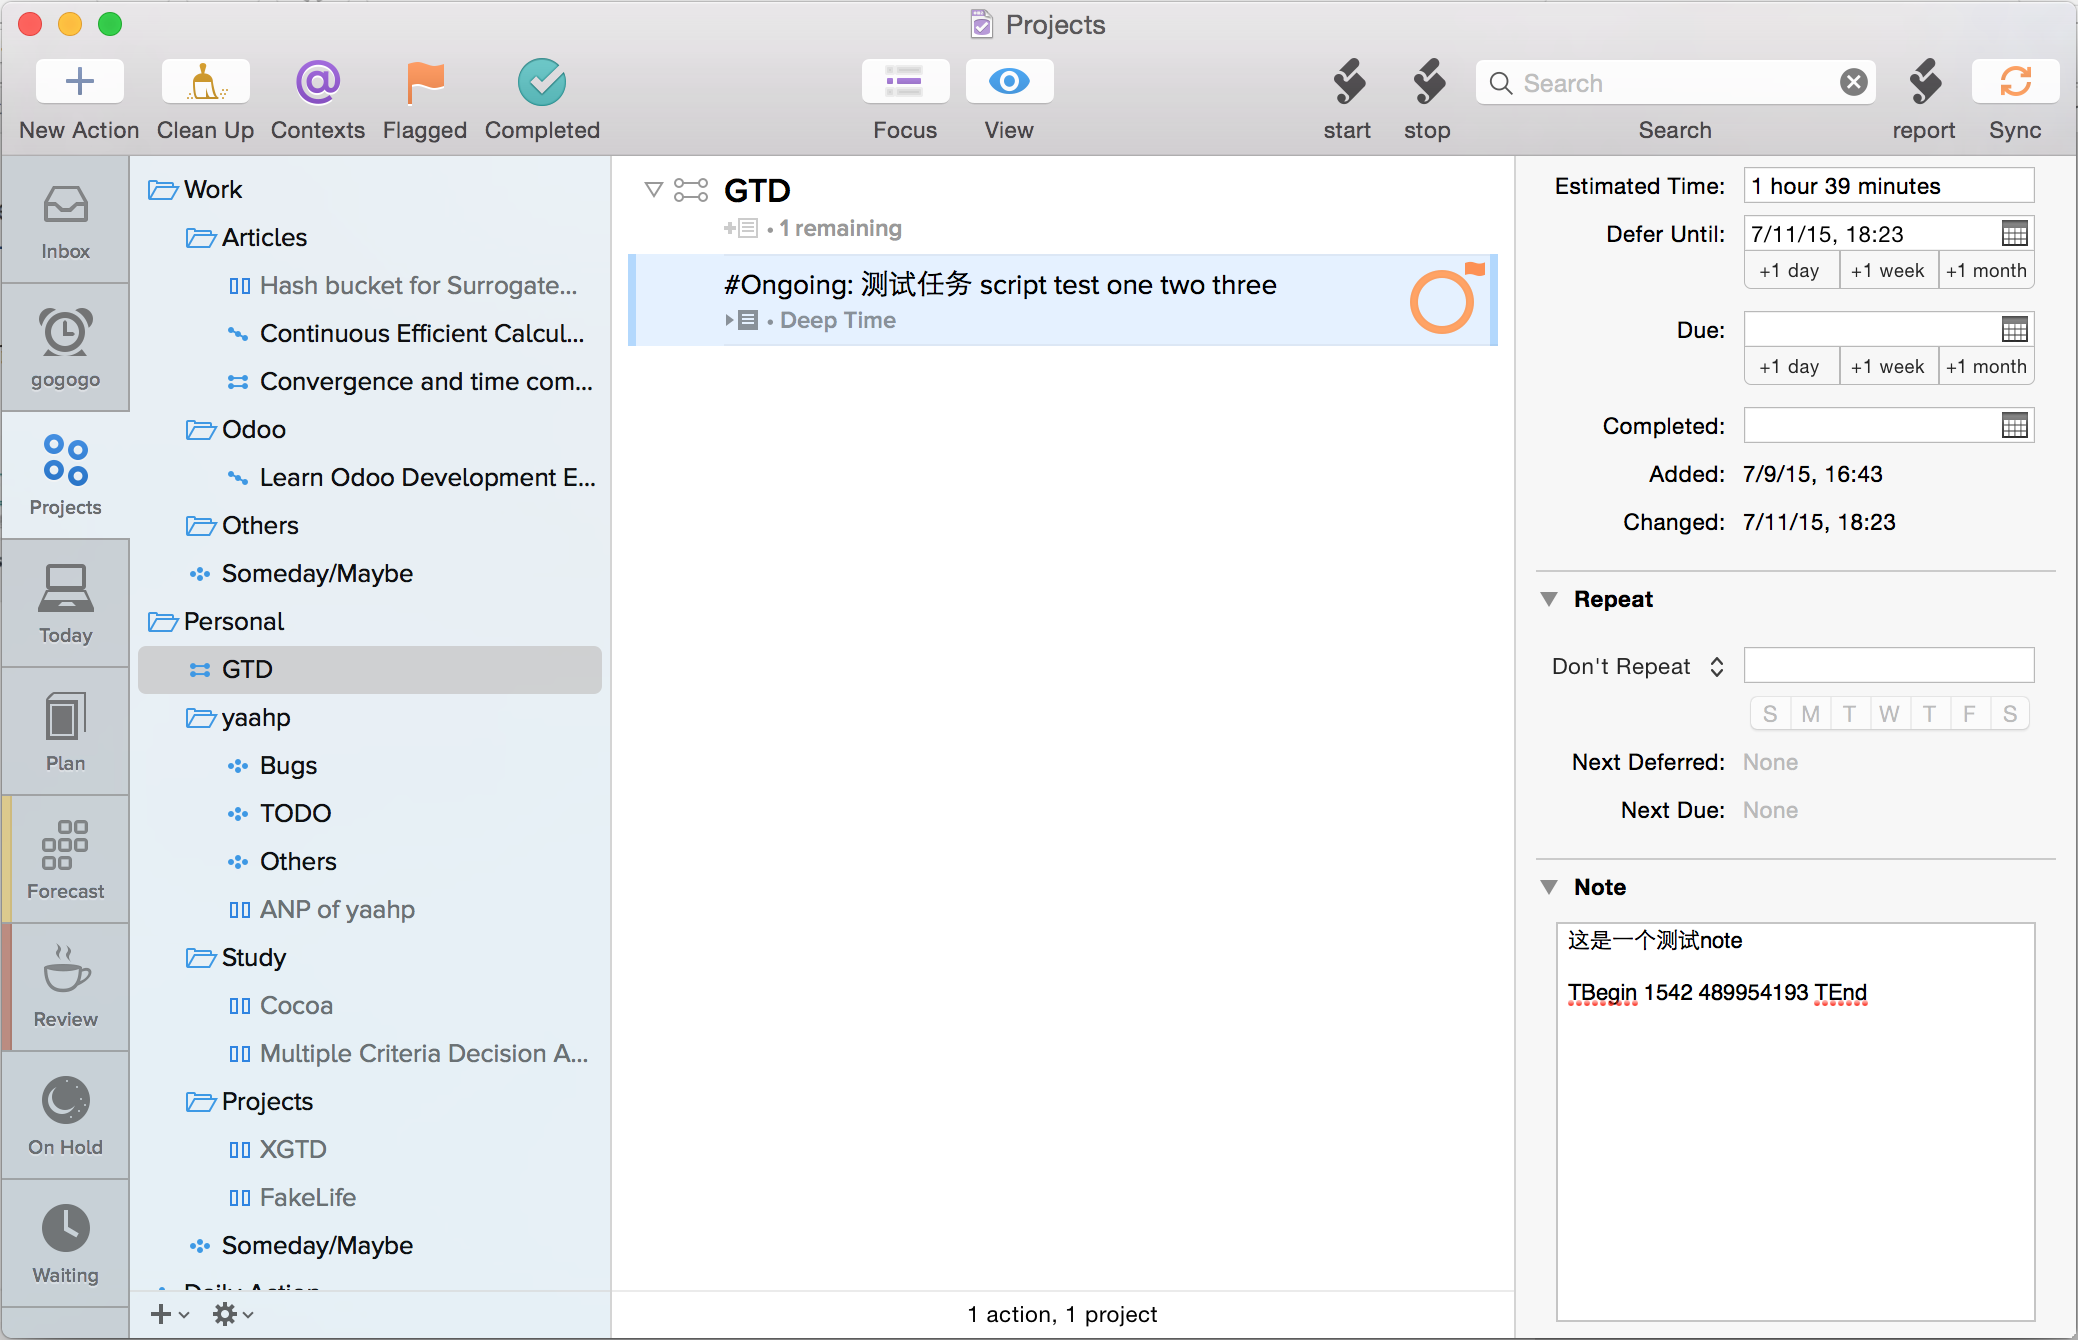Select the Forecast sidebar panel

click(67, 862)
